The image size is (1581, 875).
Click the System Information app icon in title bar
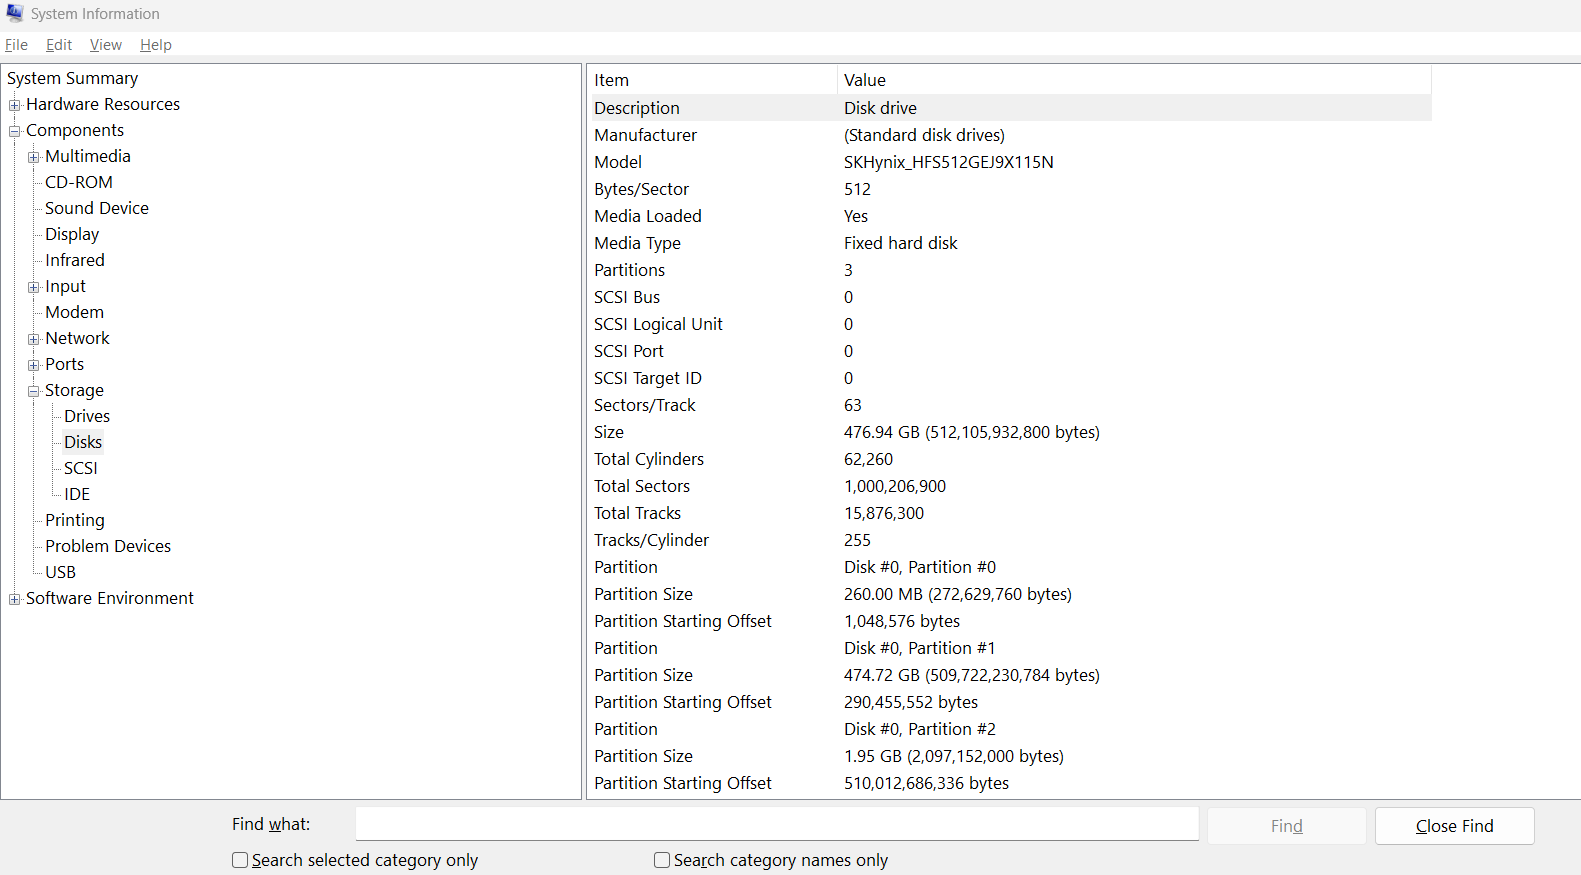click(x=15, y=13)
